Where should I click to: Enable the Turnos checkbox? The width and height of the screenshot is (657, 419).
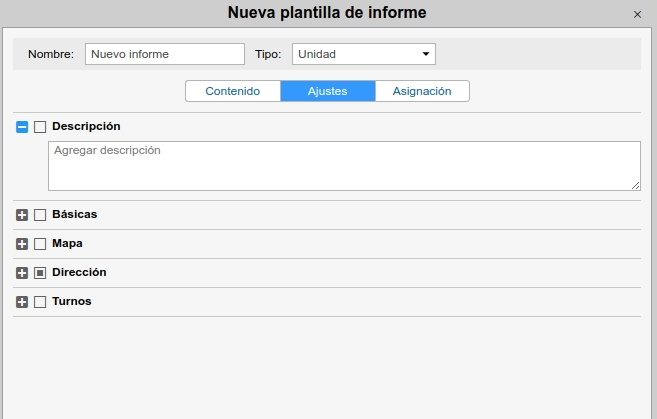(40, 302)
